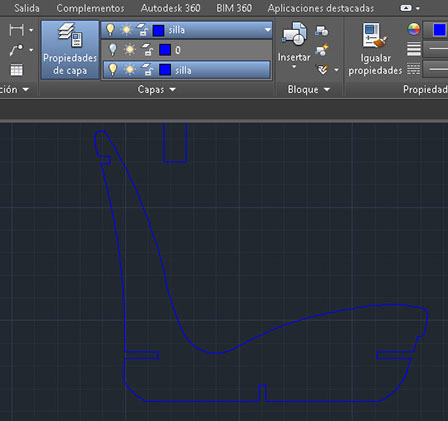Toggle viewport freeze icon for layer 0
The width and height of the screenshot is (448, 421).
146,46
